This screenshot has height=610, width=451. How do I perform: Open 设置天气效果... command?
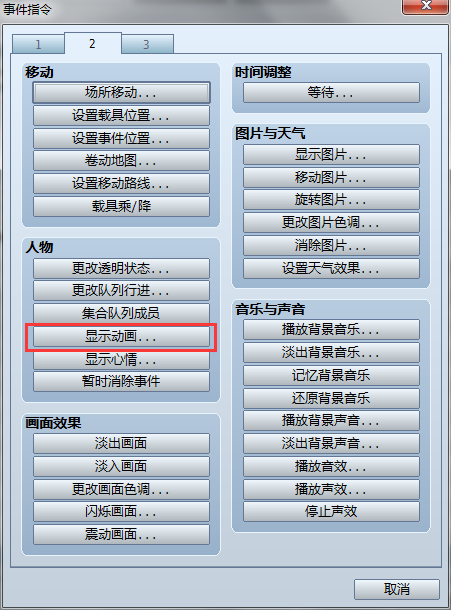point(332,269)
